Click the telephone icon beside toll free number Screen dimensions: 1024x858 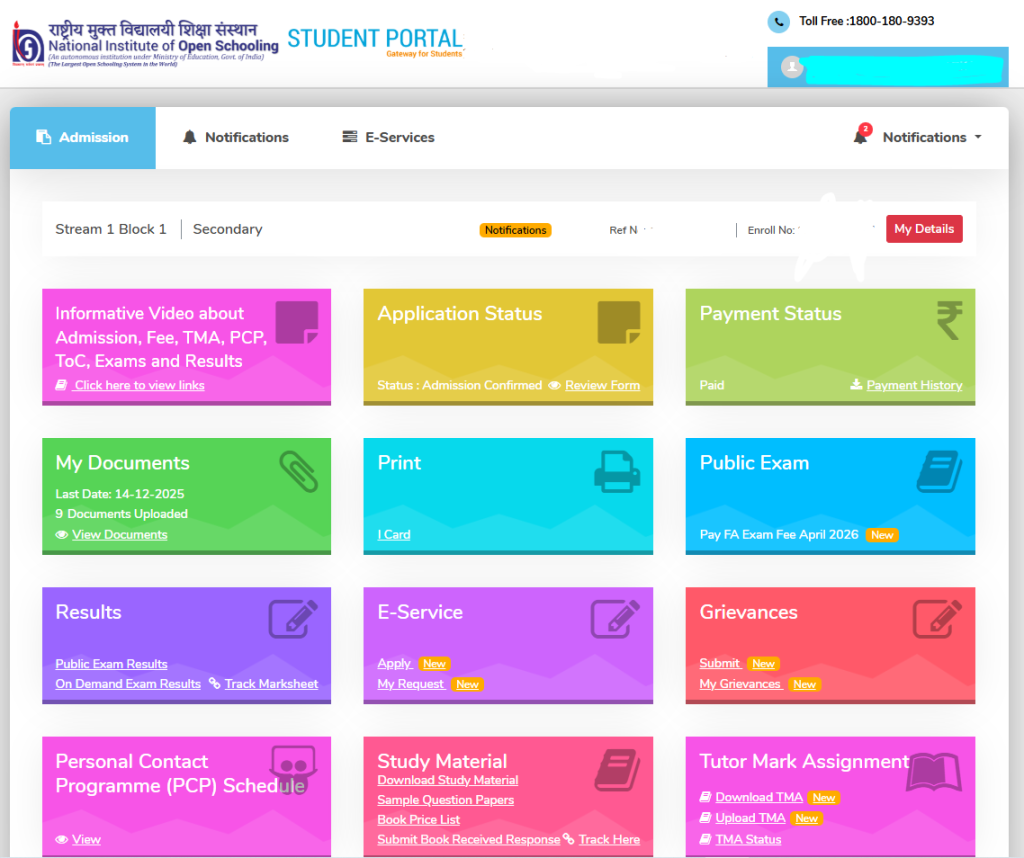(x=778, y=21)
